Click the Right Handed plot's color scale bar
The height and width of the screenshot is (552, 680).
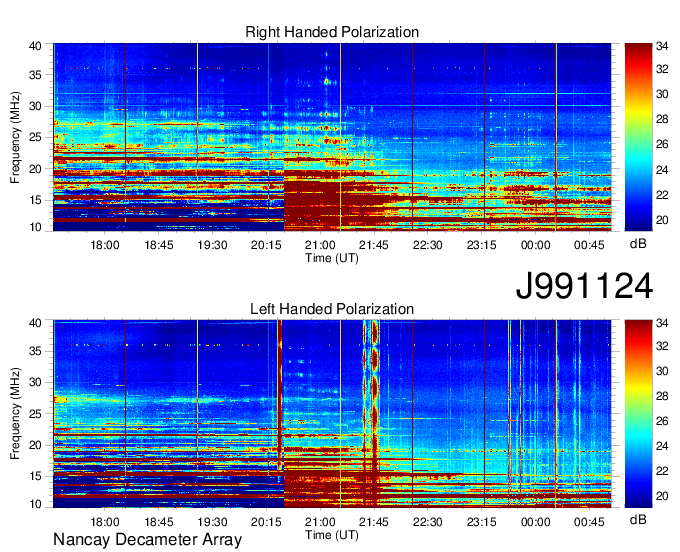pos(638,137)
